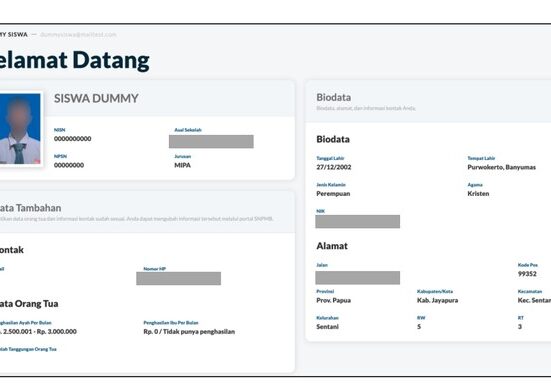551x391 pixels.
Task: Click the Kode Pos value 99352
Action: pos(527,274)
